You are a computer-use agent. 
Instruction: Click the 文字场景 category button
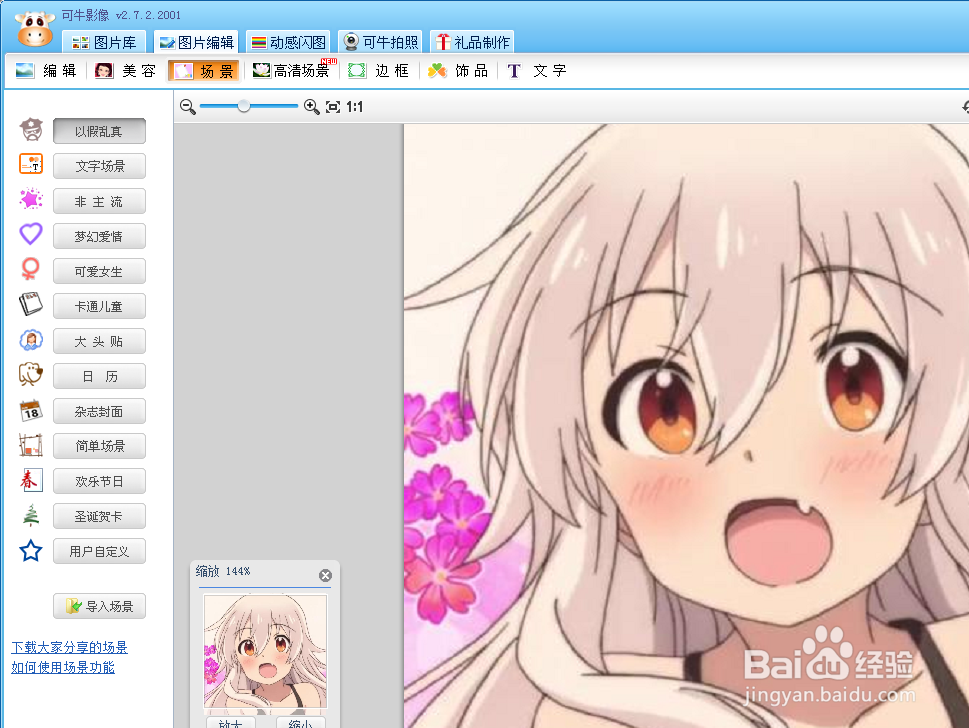99,166
